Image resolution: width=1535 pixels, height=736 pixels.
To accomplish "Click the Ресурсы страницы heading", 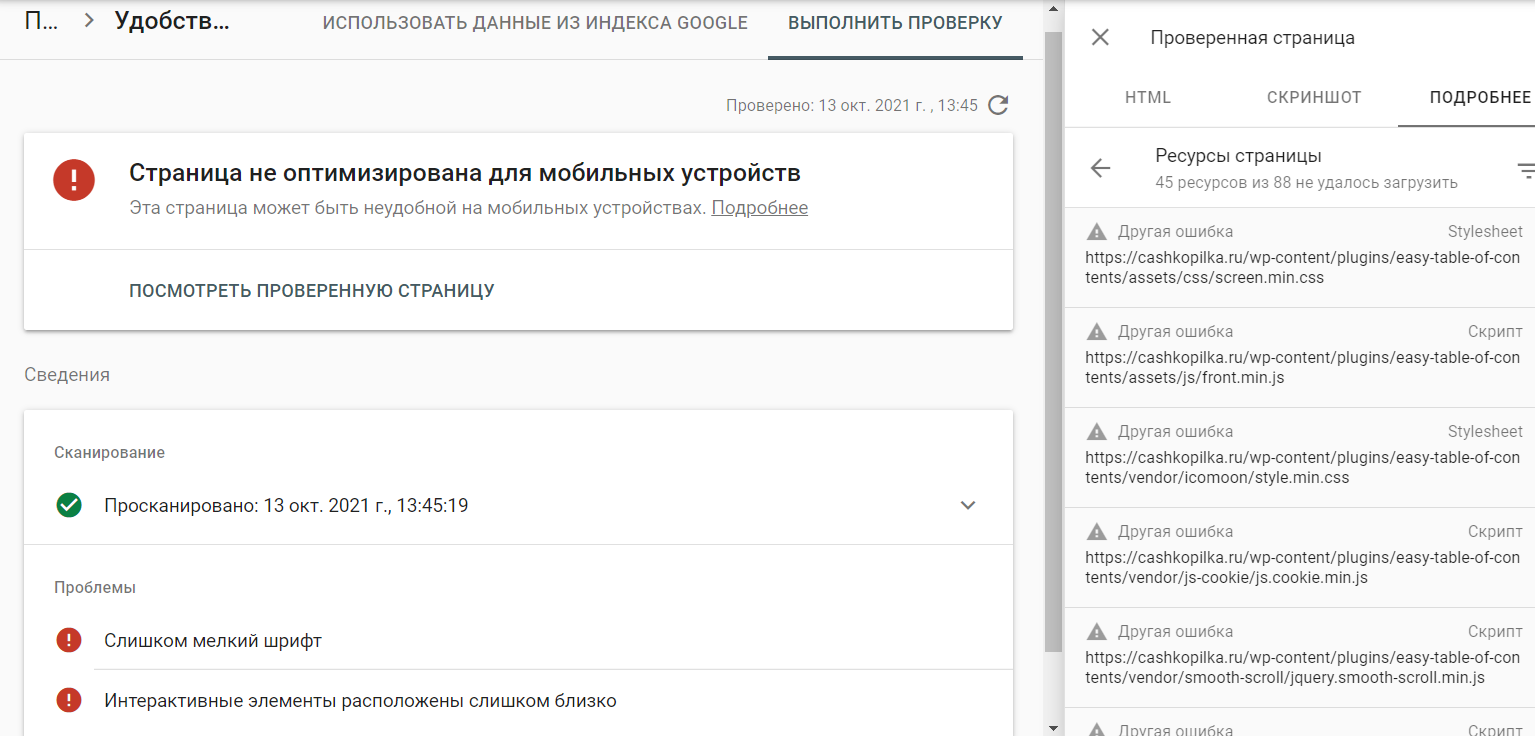I will click(x=1238, y=156).
